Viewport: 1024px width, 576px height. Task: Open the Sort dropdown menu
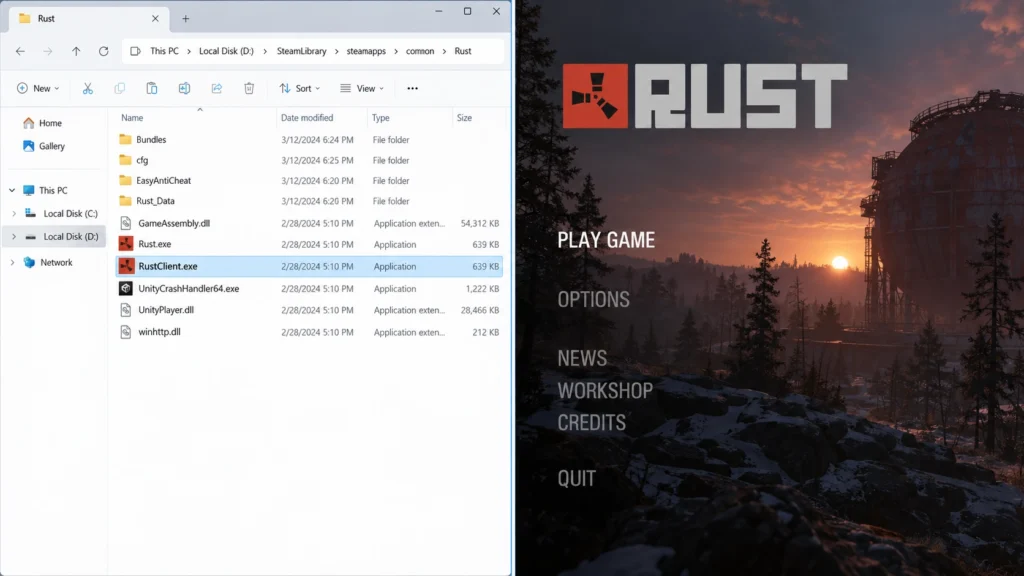(x=300, y=88)
